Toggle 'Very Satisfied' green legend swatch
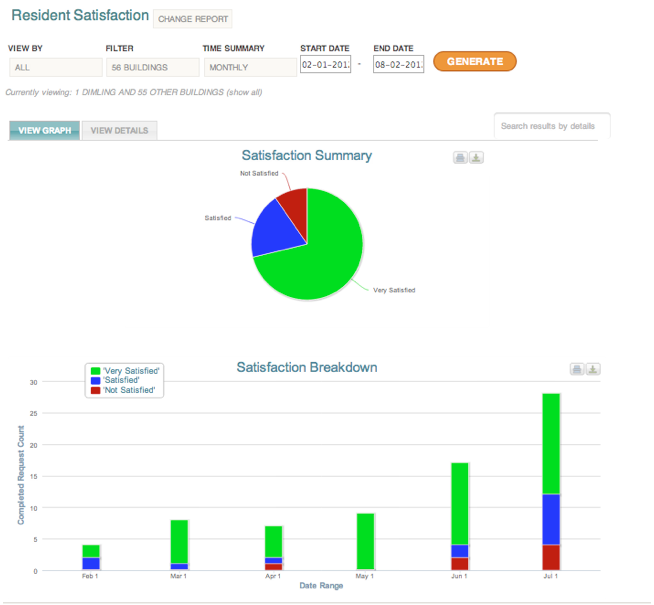Screen dimensions: 654x605 click(95, 371)
